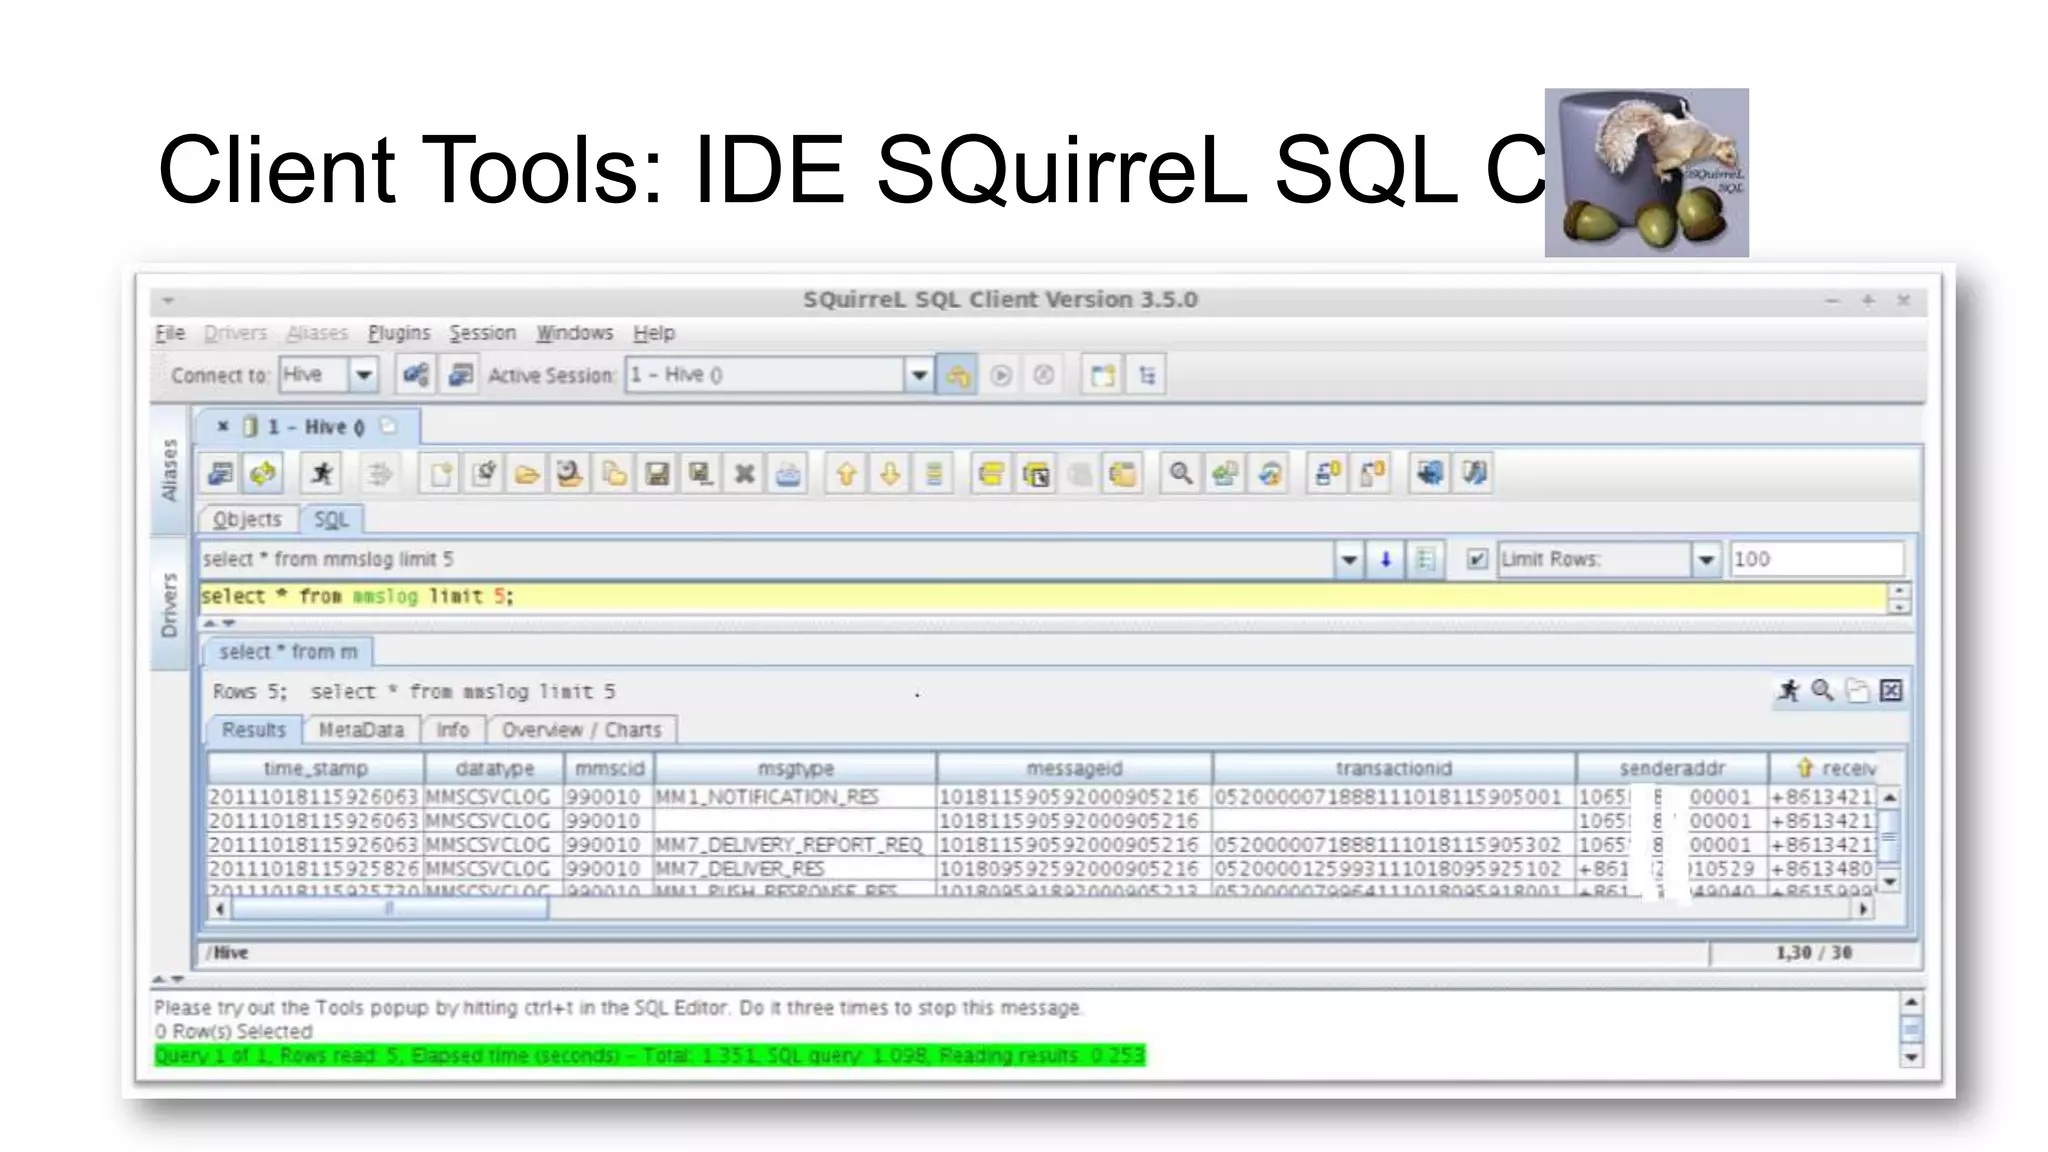Click the print file icon in session toolbar

(x=788, y=473)
